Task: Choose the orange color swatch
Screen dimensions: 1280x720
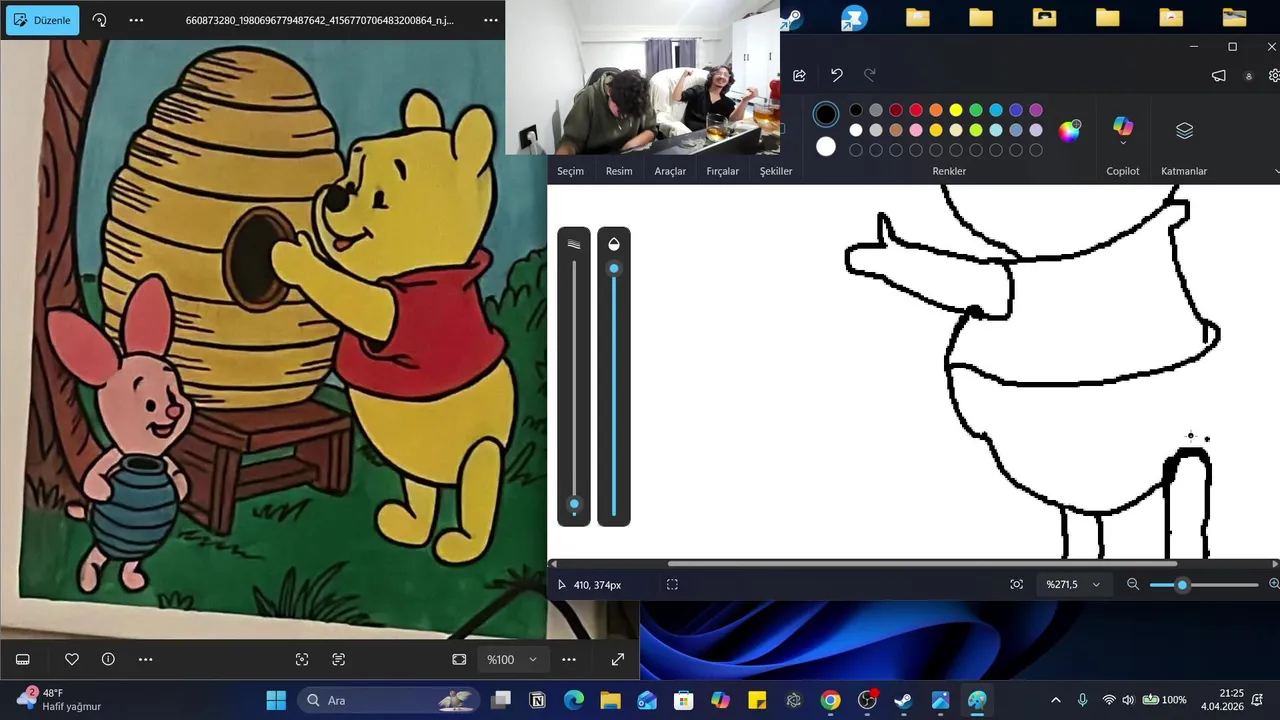Action: 936,110
